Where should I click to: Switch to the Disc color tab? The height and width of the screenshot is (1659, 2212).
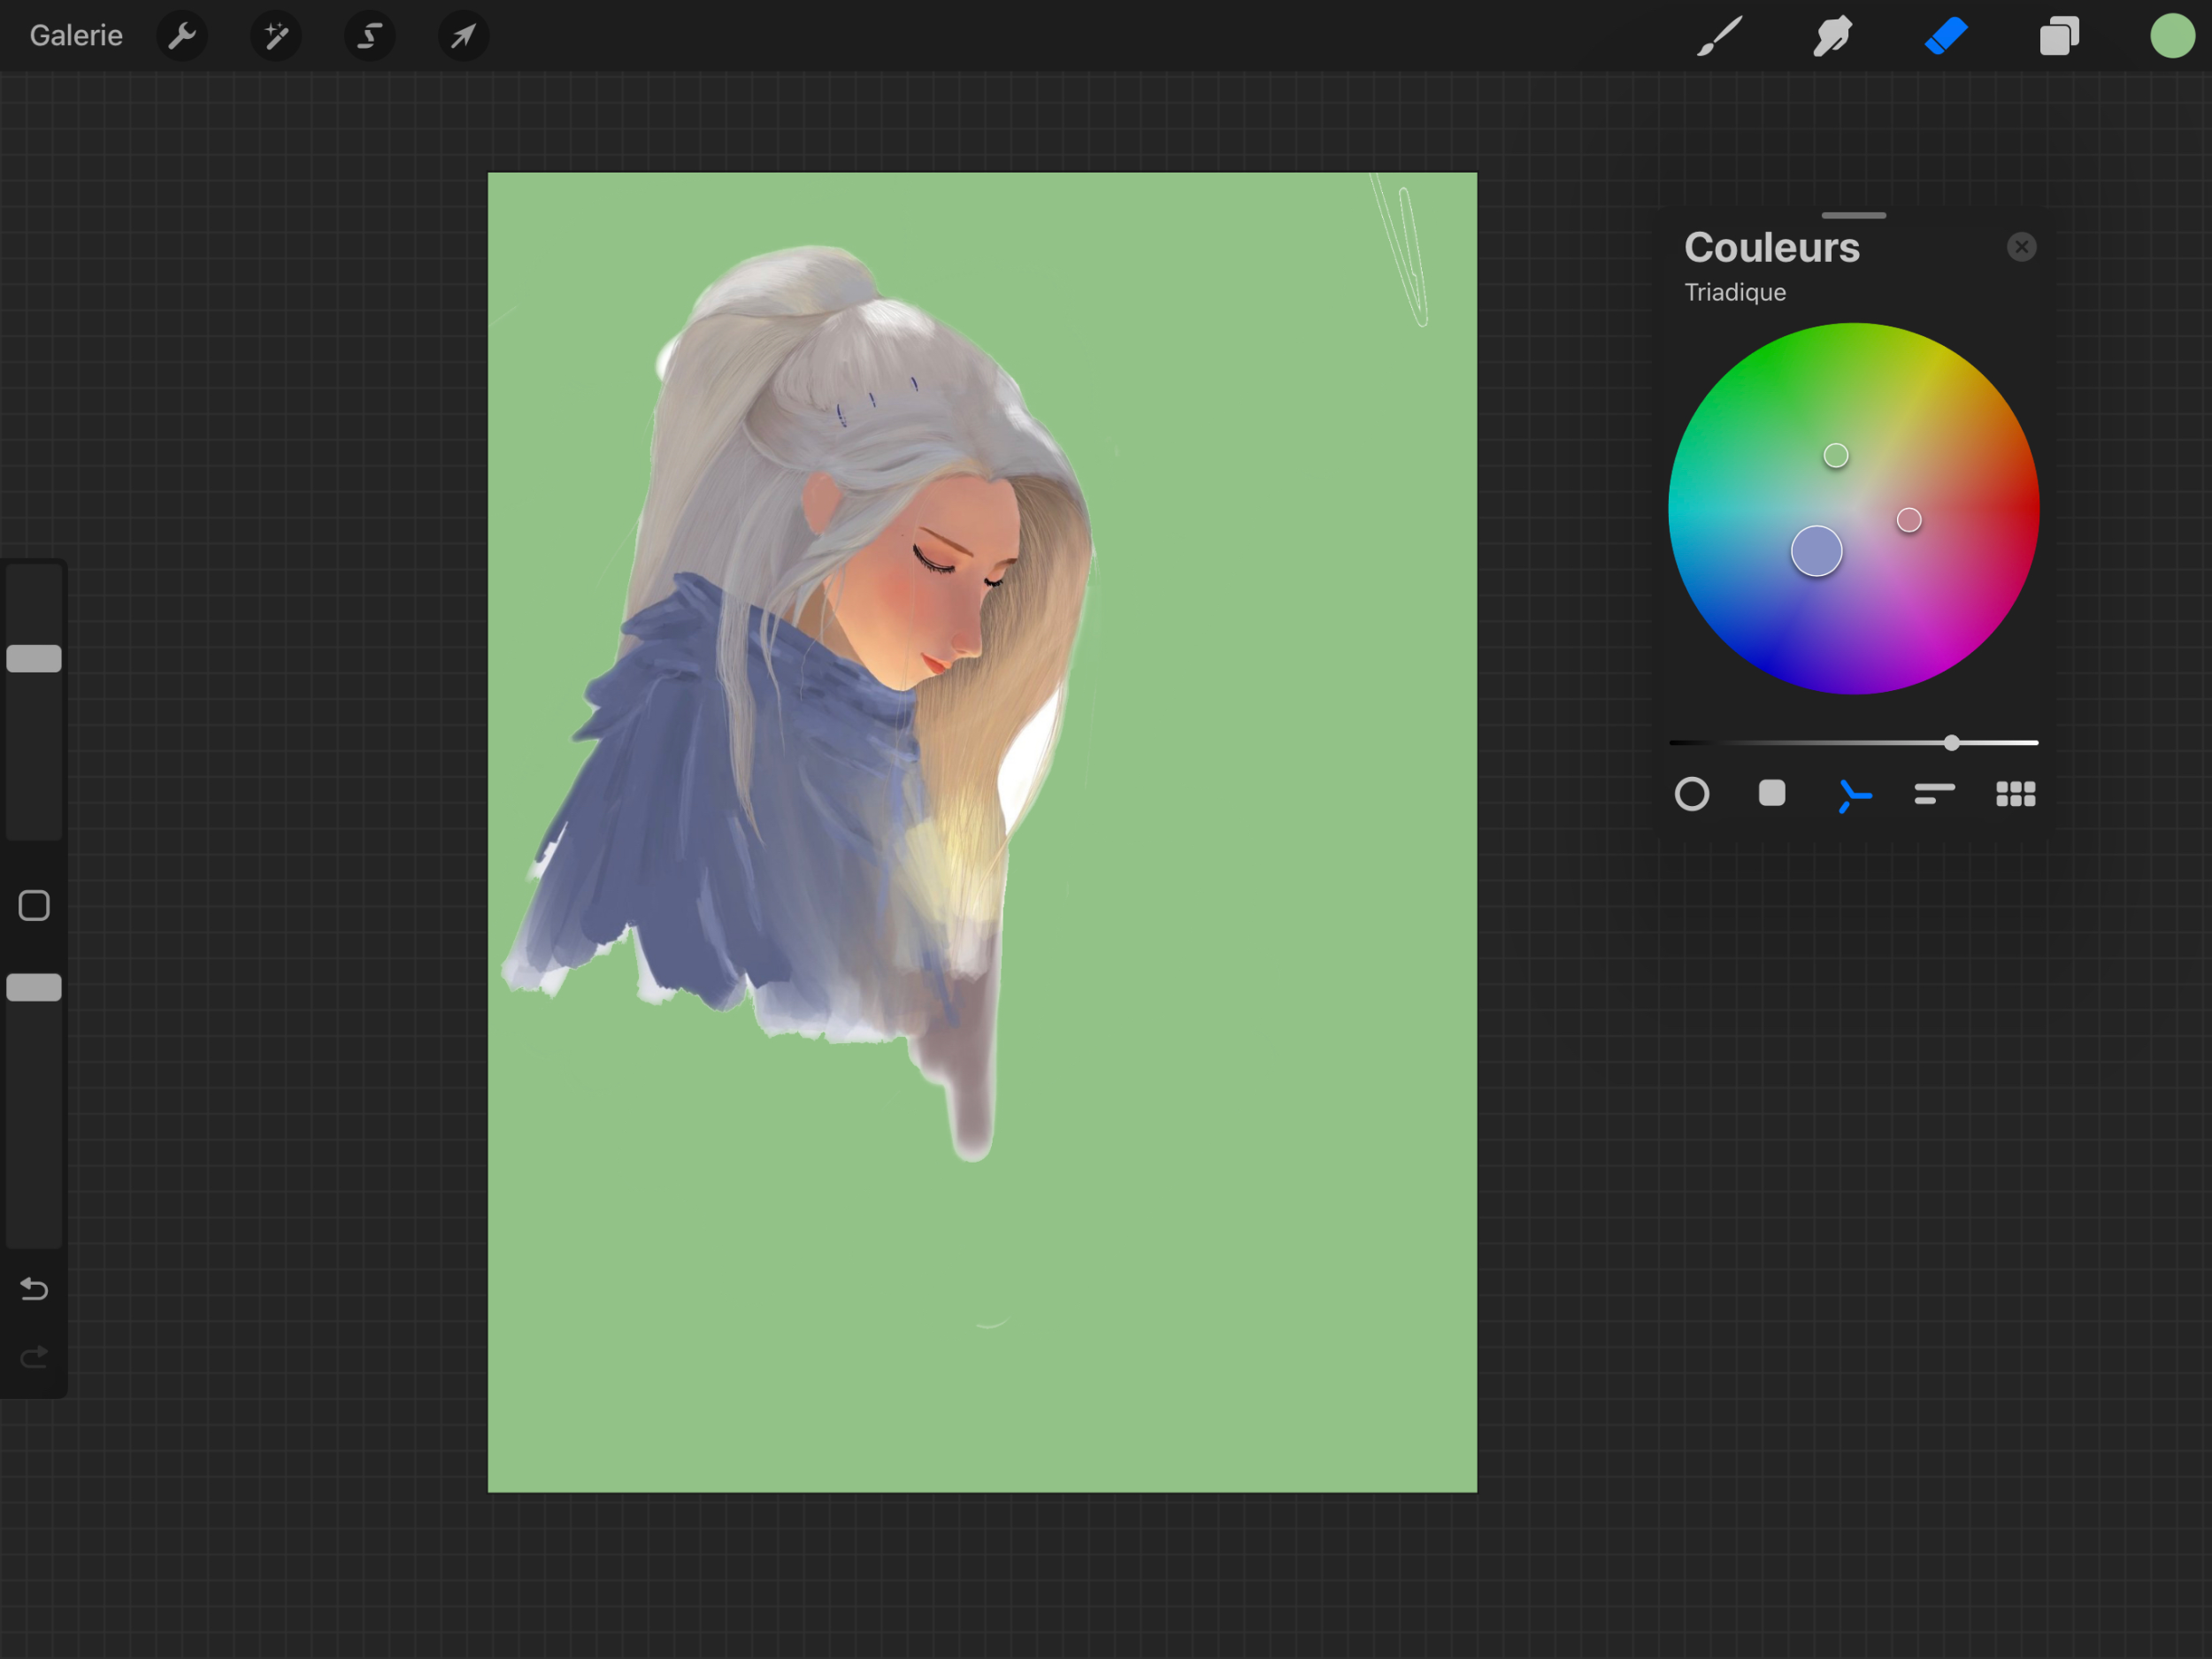[1692, 794]
